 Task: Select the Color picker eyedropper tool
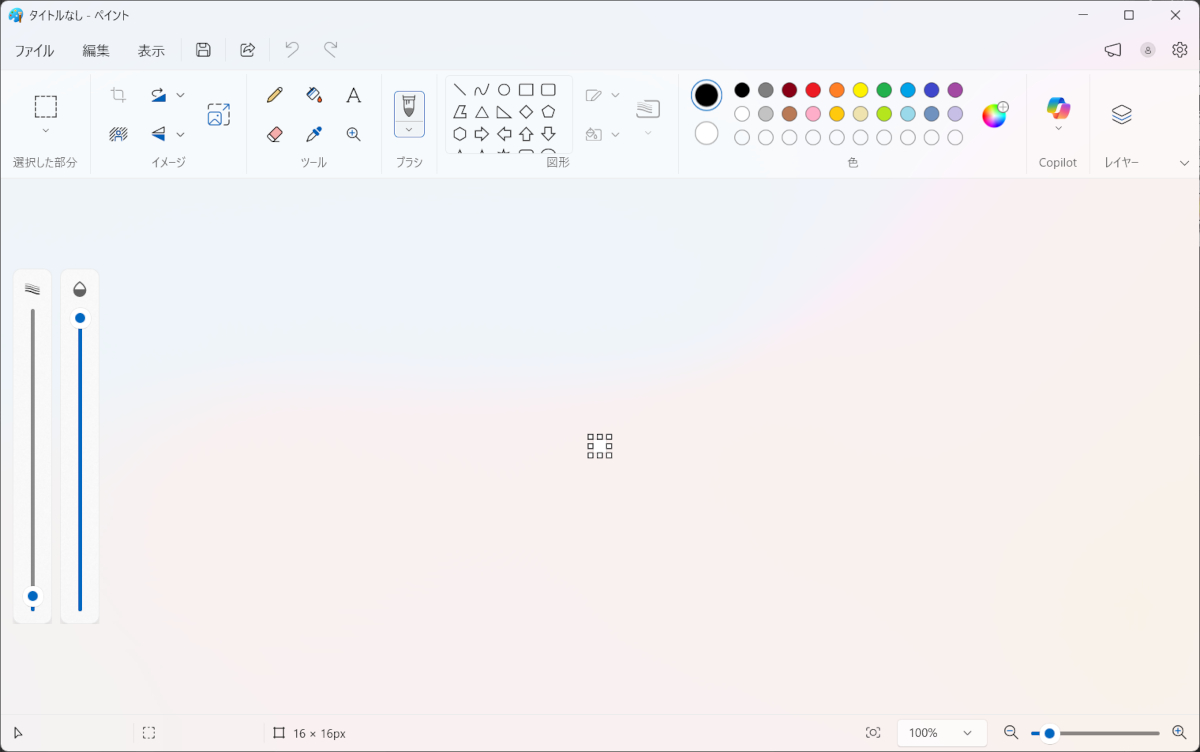pos(314,134)
